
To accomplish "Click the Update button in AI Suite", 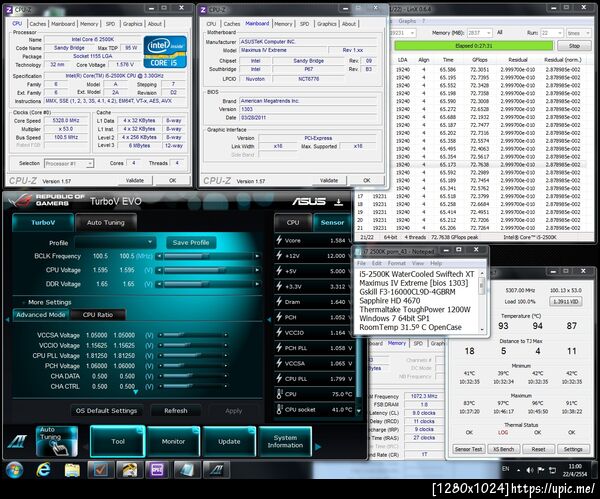I will coord(229,441).
